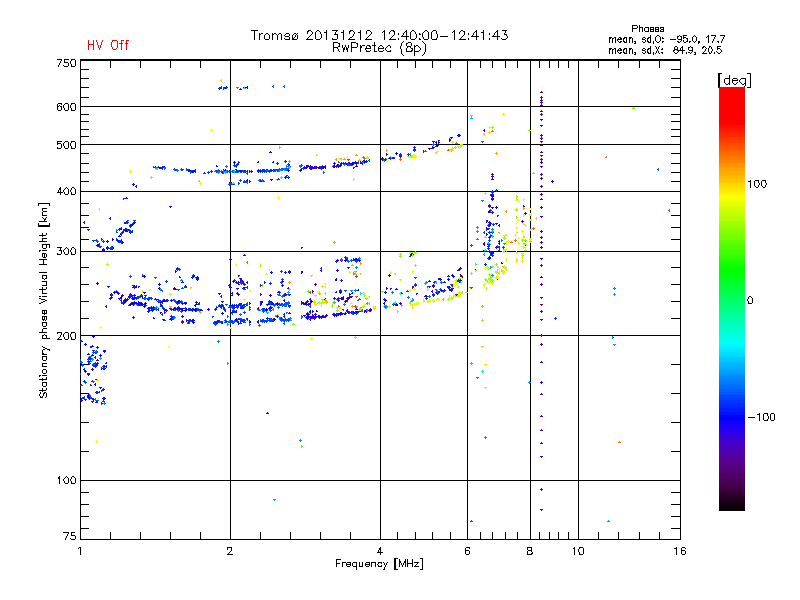The width and height of the screenshot is (800, 600).
Task: Click the 'RwPretec (8p)' subtitle
Action: point(379,48)
